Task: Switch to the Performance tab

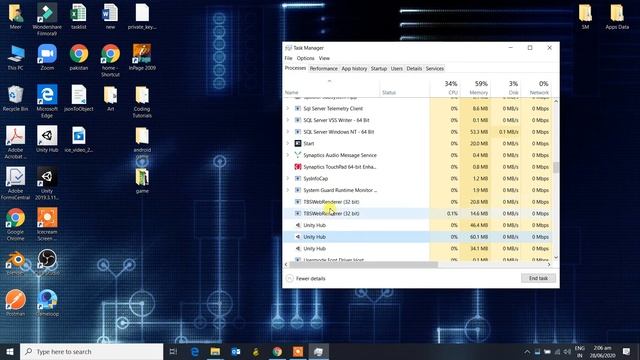Action: [323, 69]
